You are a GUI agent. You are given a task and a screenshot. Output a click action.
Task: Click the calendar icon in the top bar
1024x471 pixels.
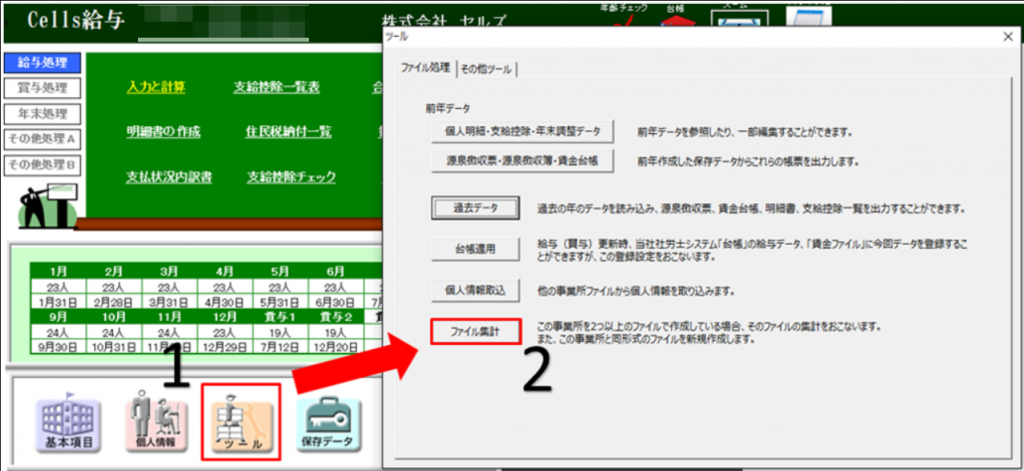coord(809,16)
